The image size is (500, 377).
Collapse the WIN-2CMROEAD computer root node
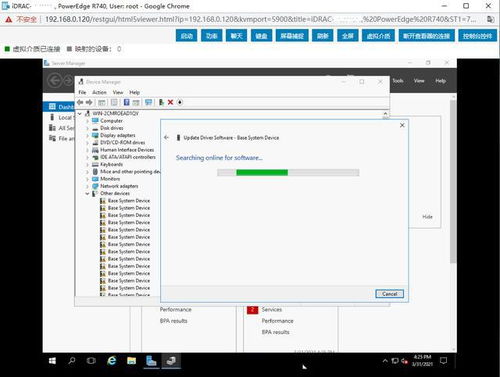pos(80,114)
